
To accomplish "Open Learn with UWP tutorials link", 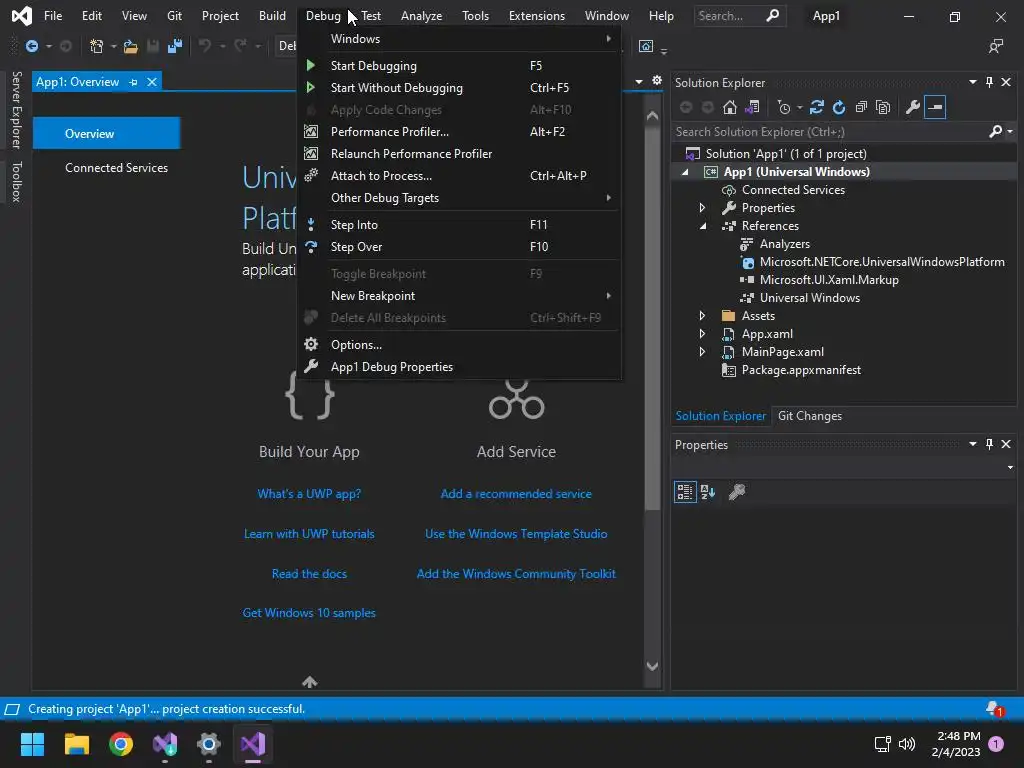I will click(309, 534).
